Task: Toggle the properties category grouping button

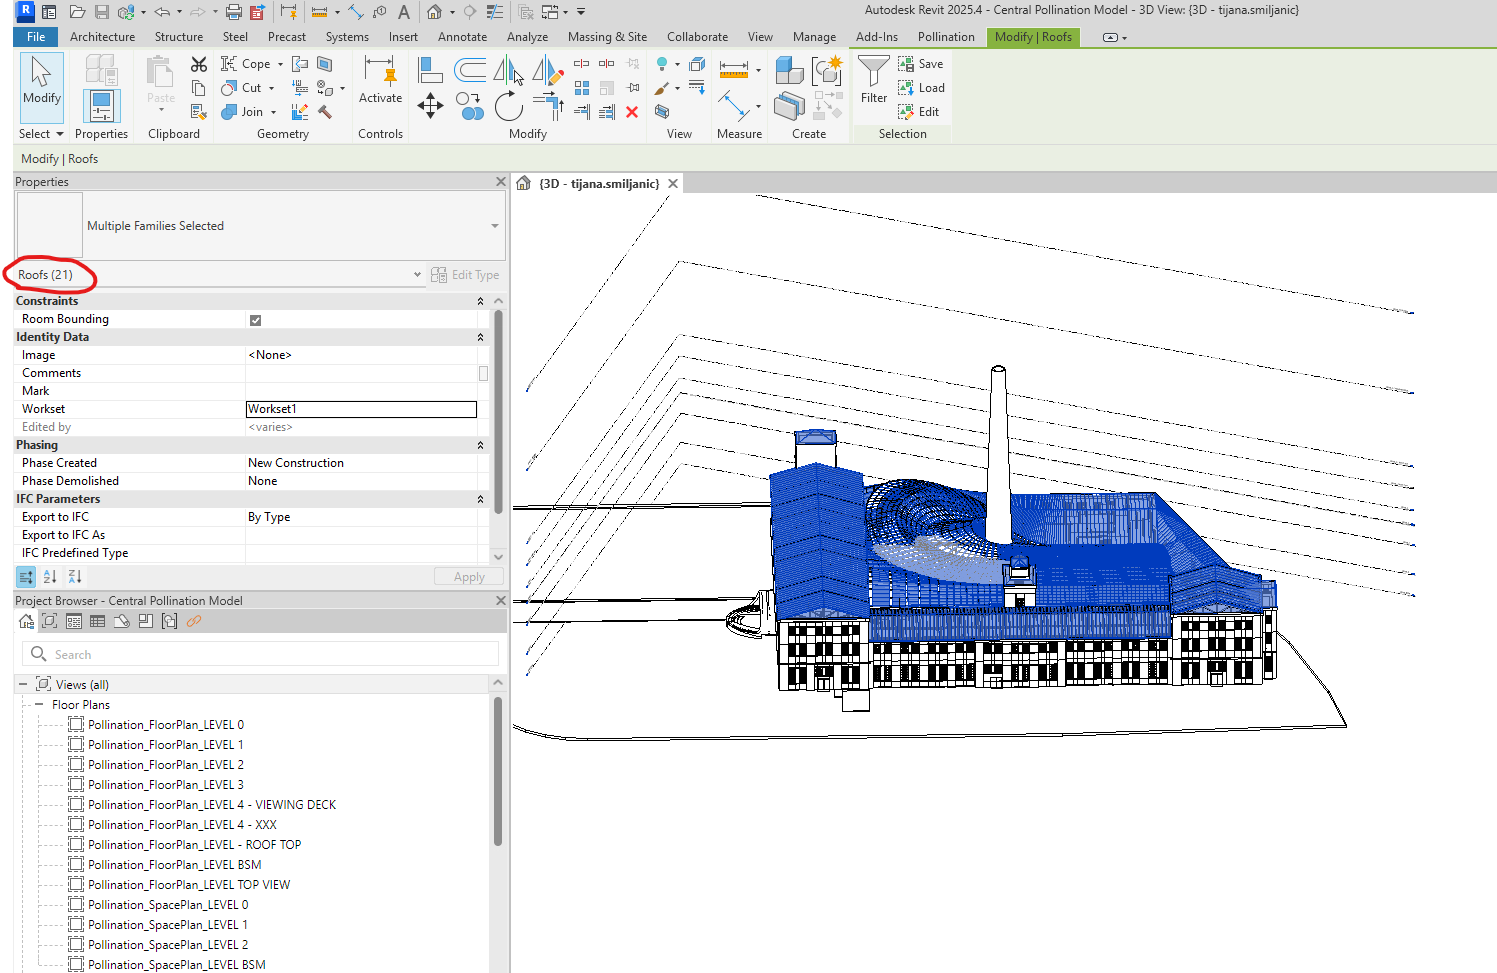Action: tap(26, 577)
